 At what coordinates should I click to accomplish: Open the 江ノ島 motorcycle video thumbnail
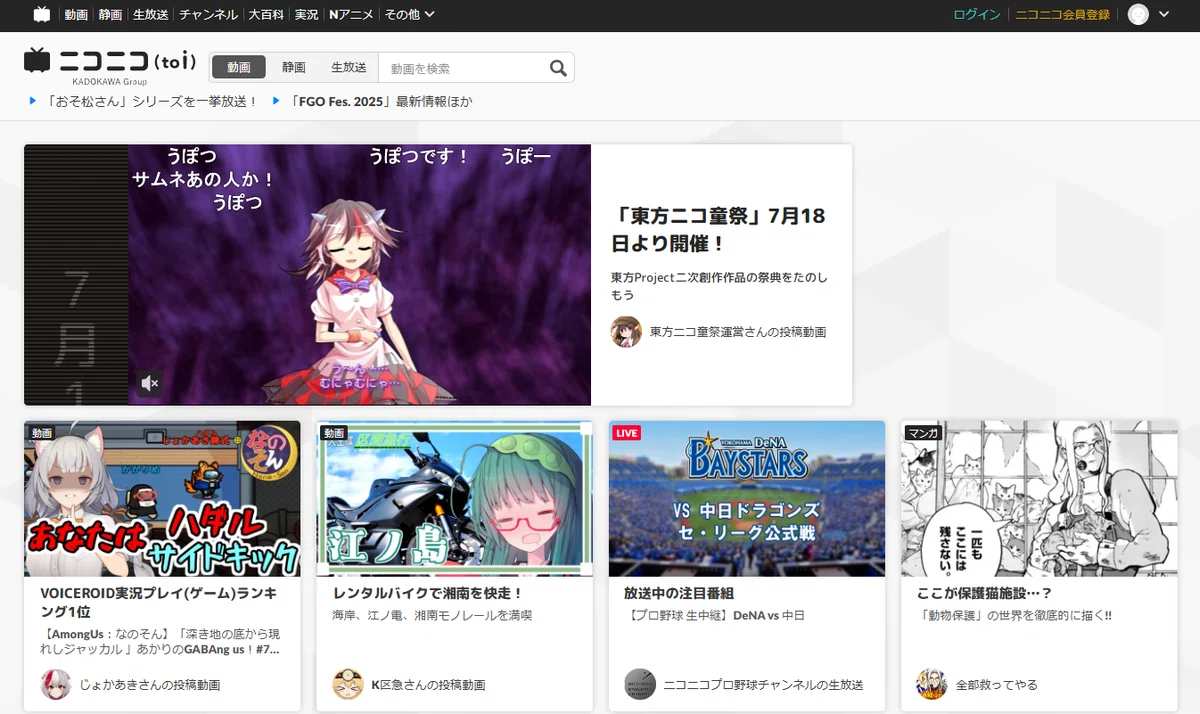(x=454, y=498)
